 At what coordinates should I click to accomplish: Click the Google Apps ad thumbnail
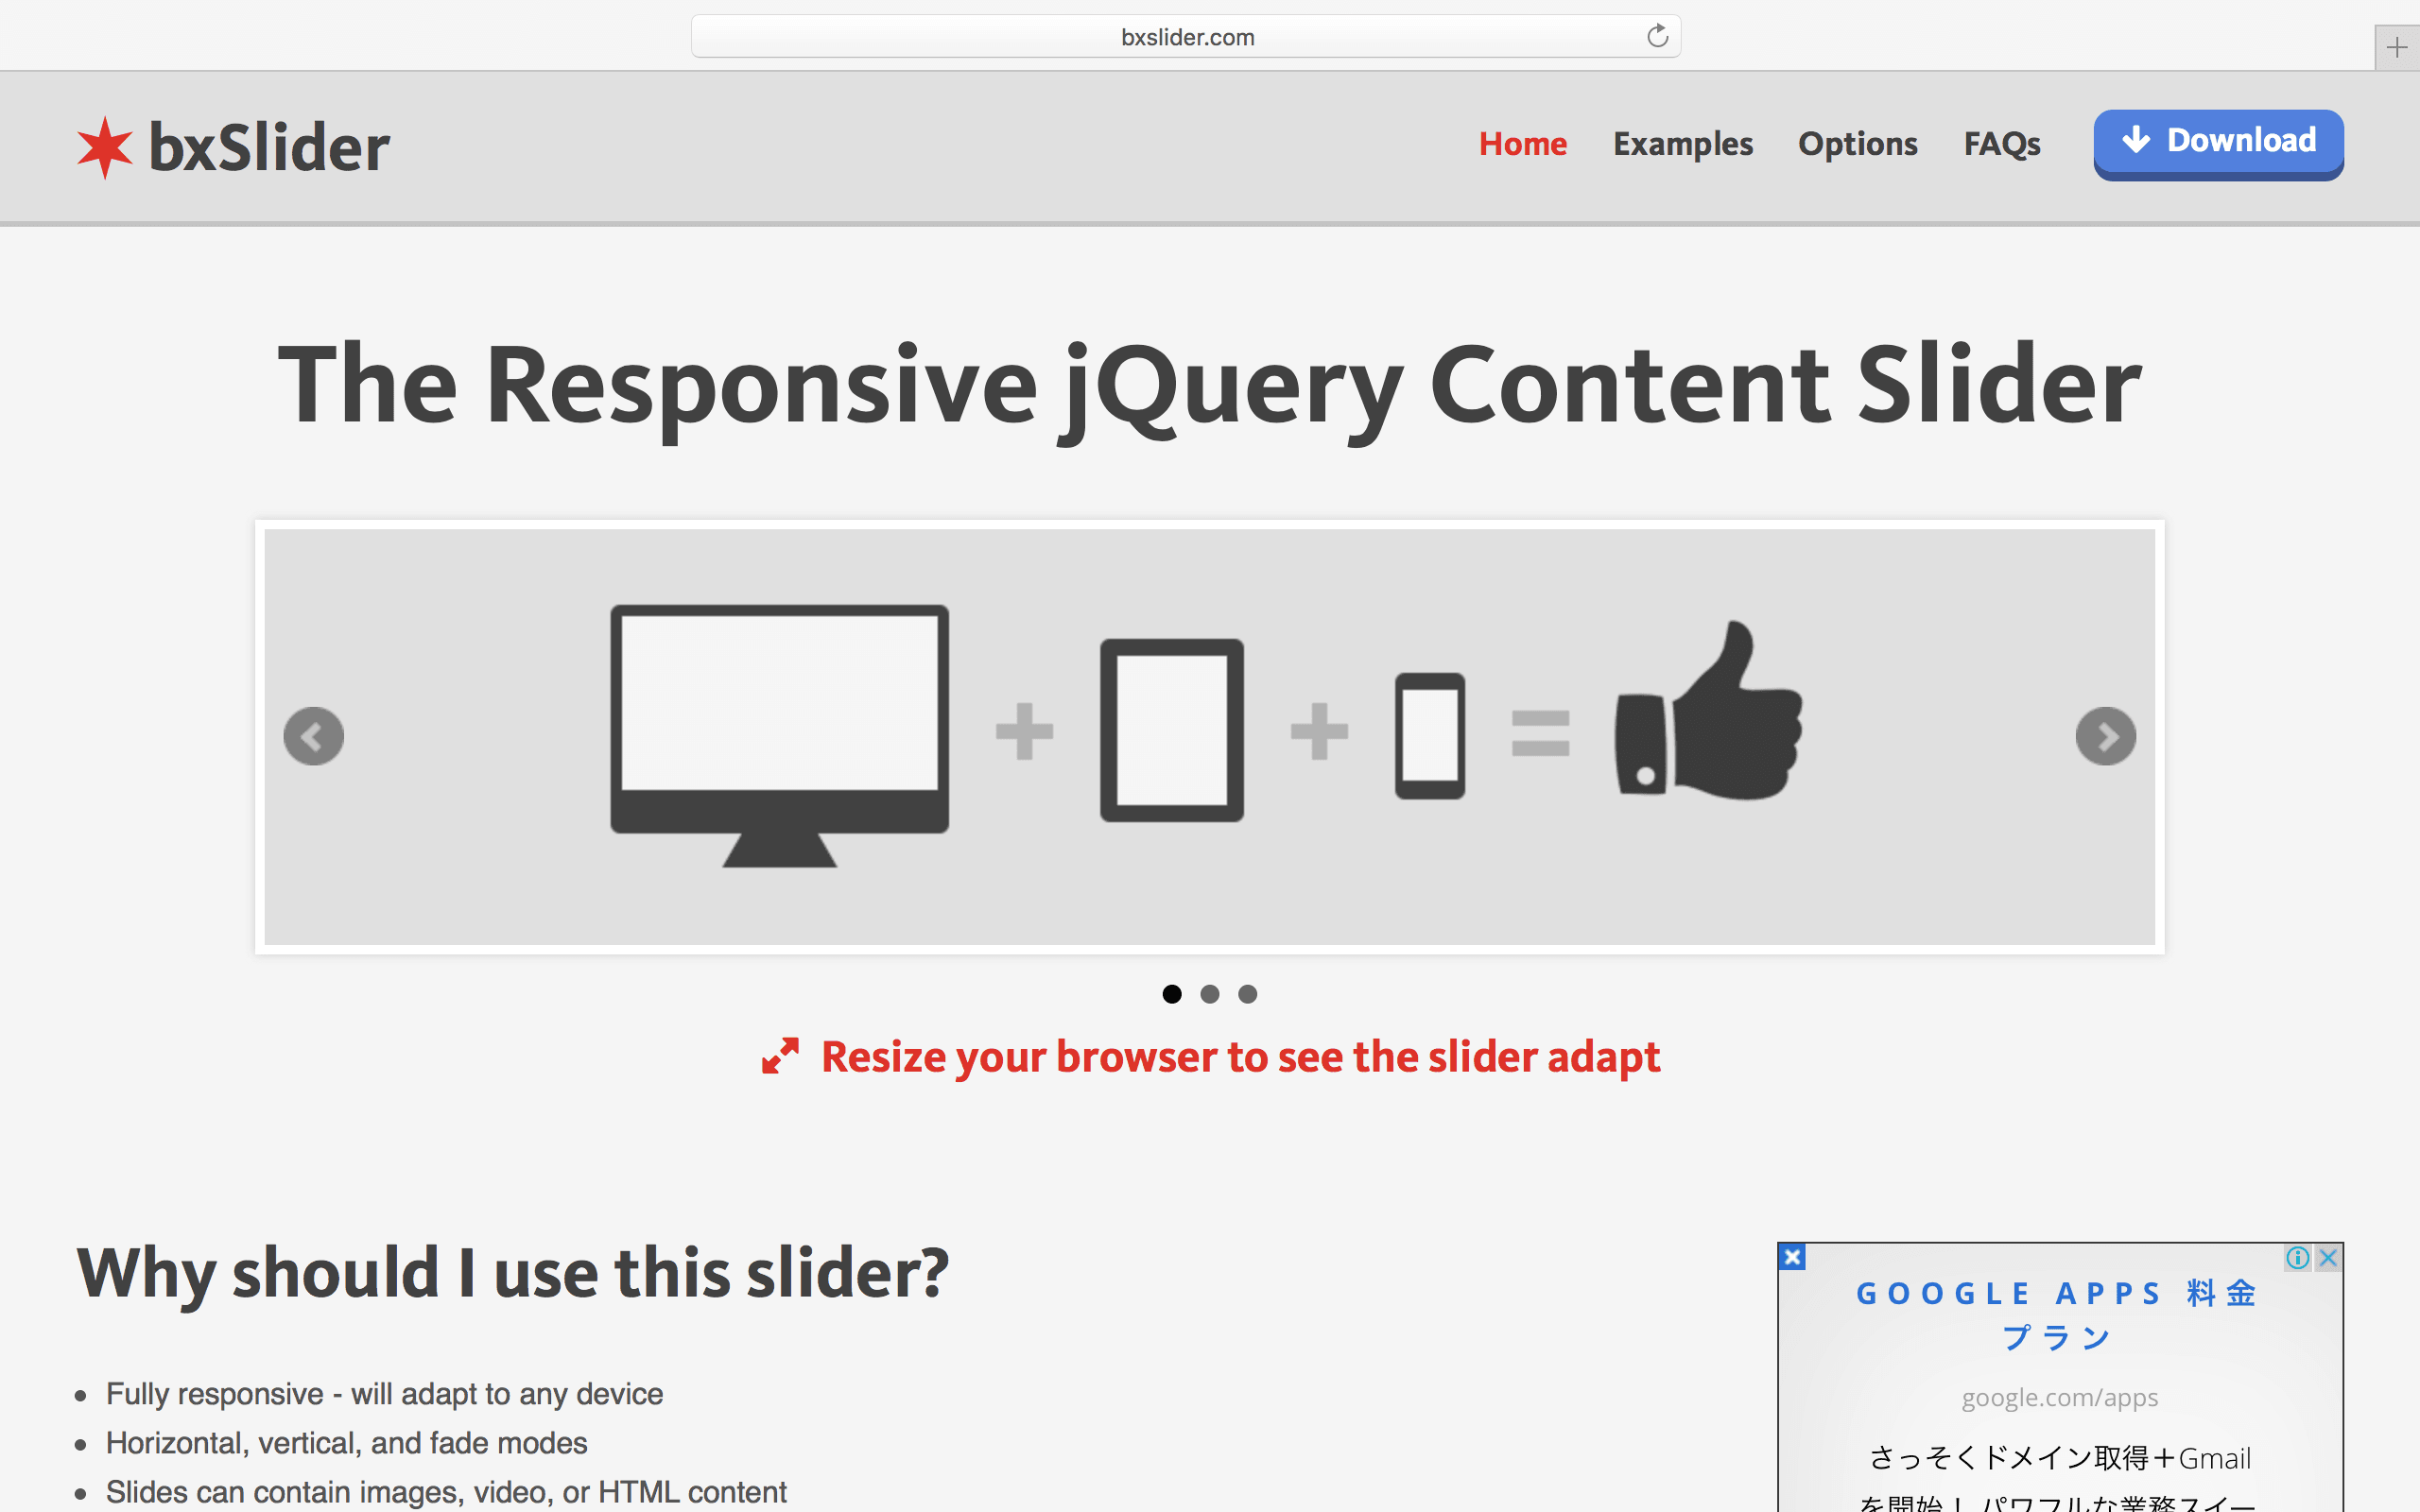point(2061,1376)
